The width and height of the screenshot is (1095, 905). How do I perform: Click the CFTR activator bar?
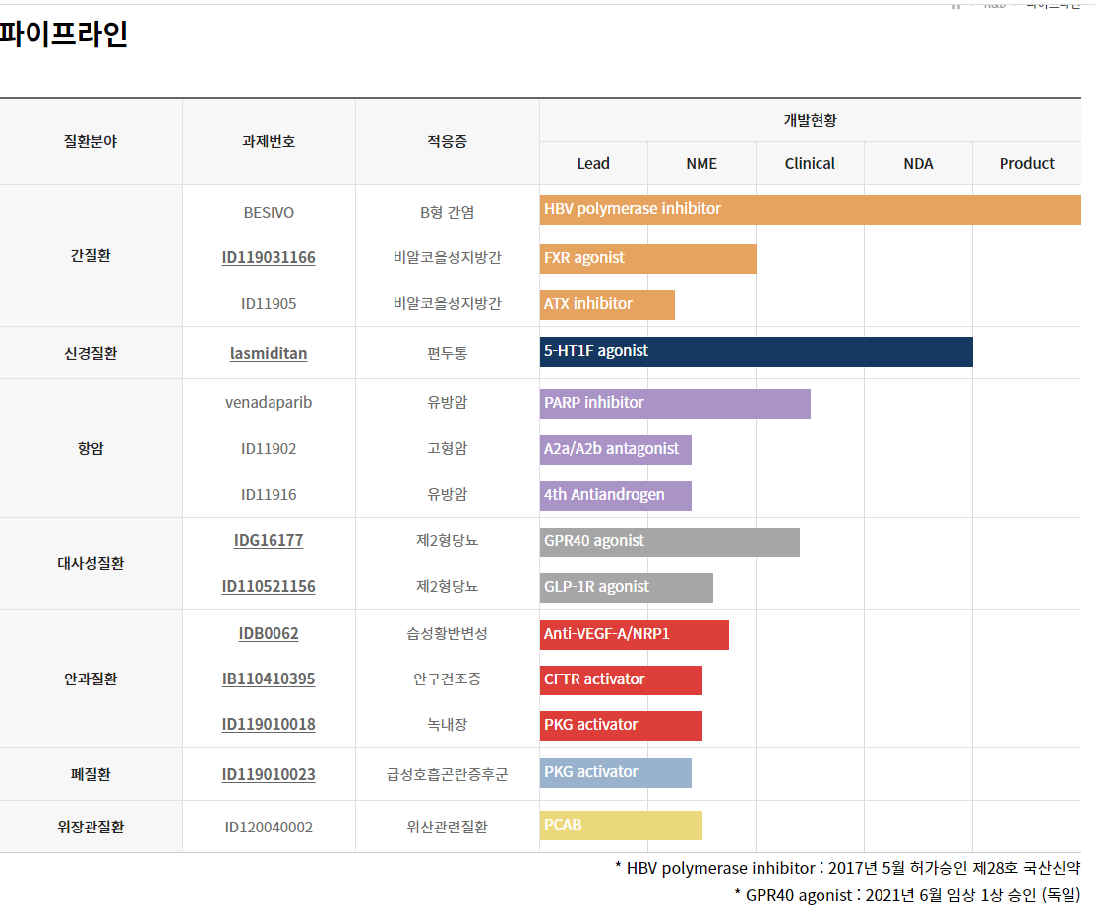click(621, 680)
